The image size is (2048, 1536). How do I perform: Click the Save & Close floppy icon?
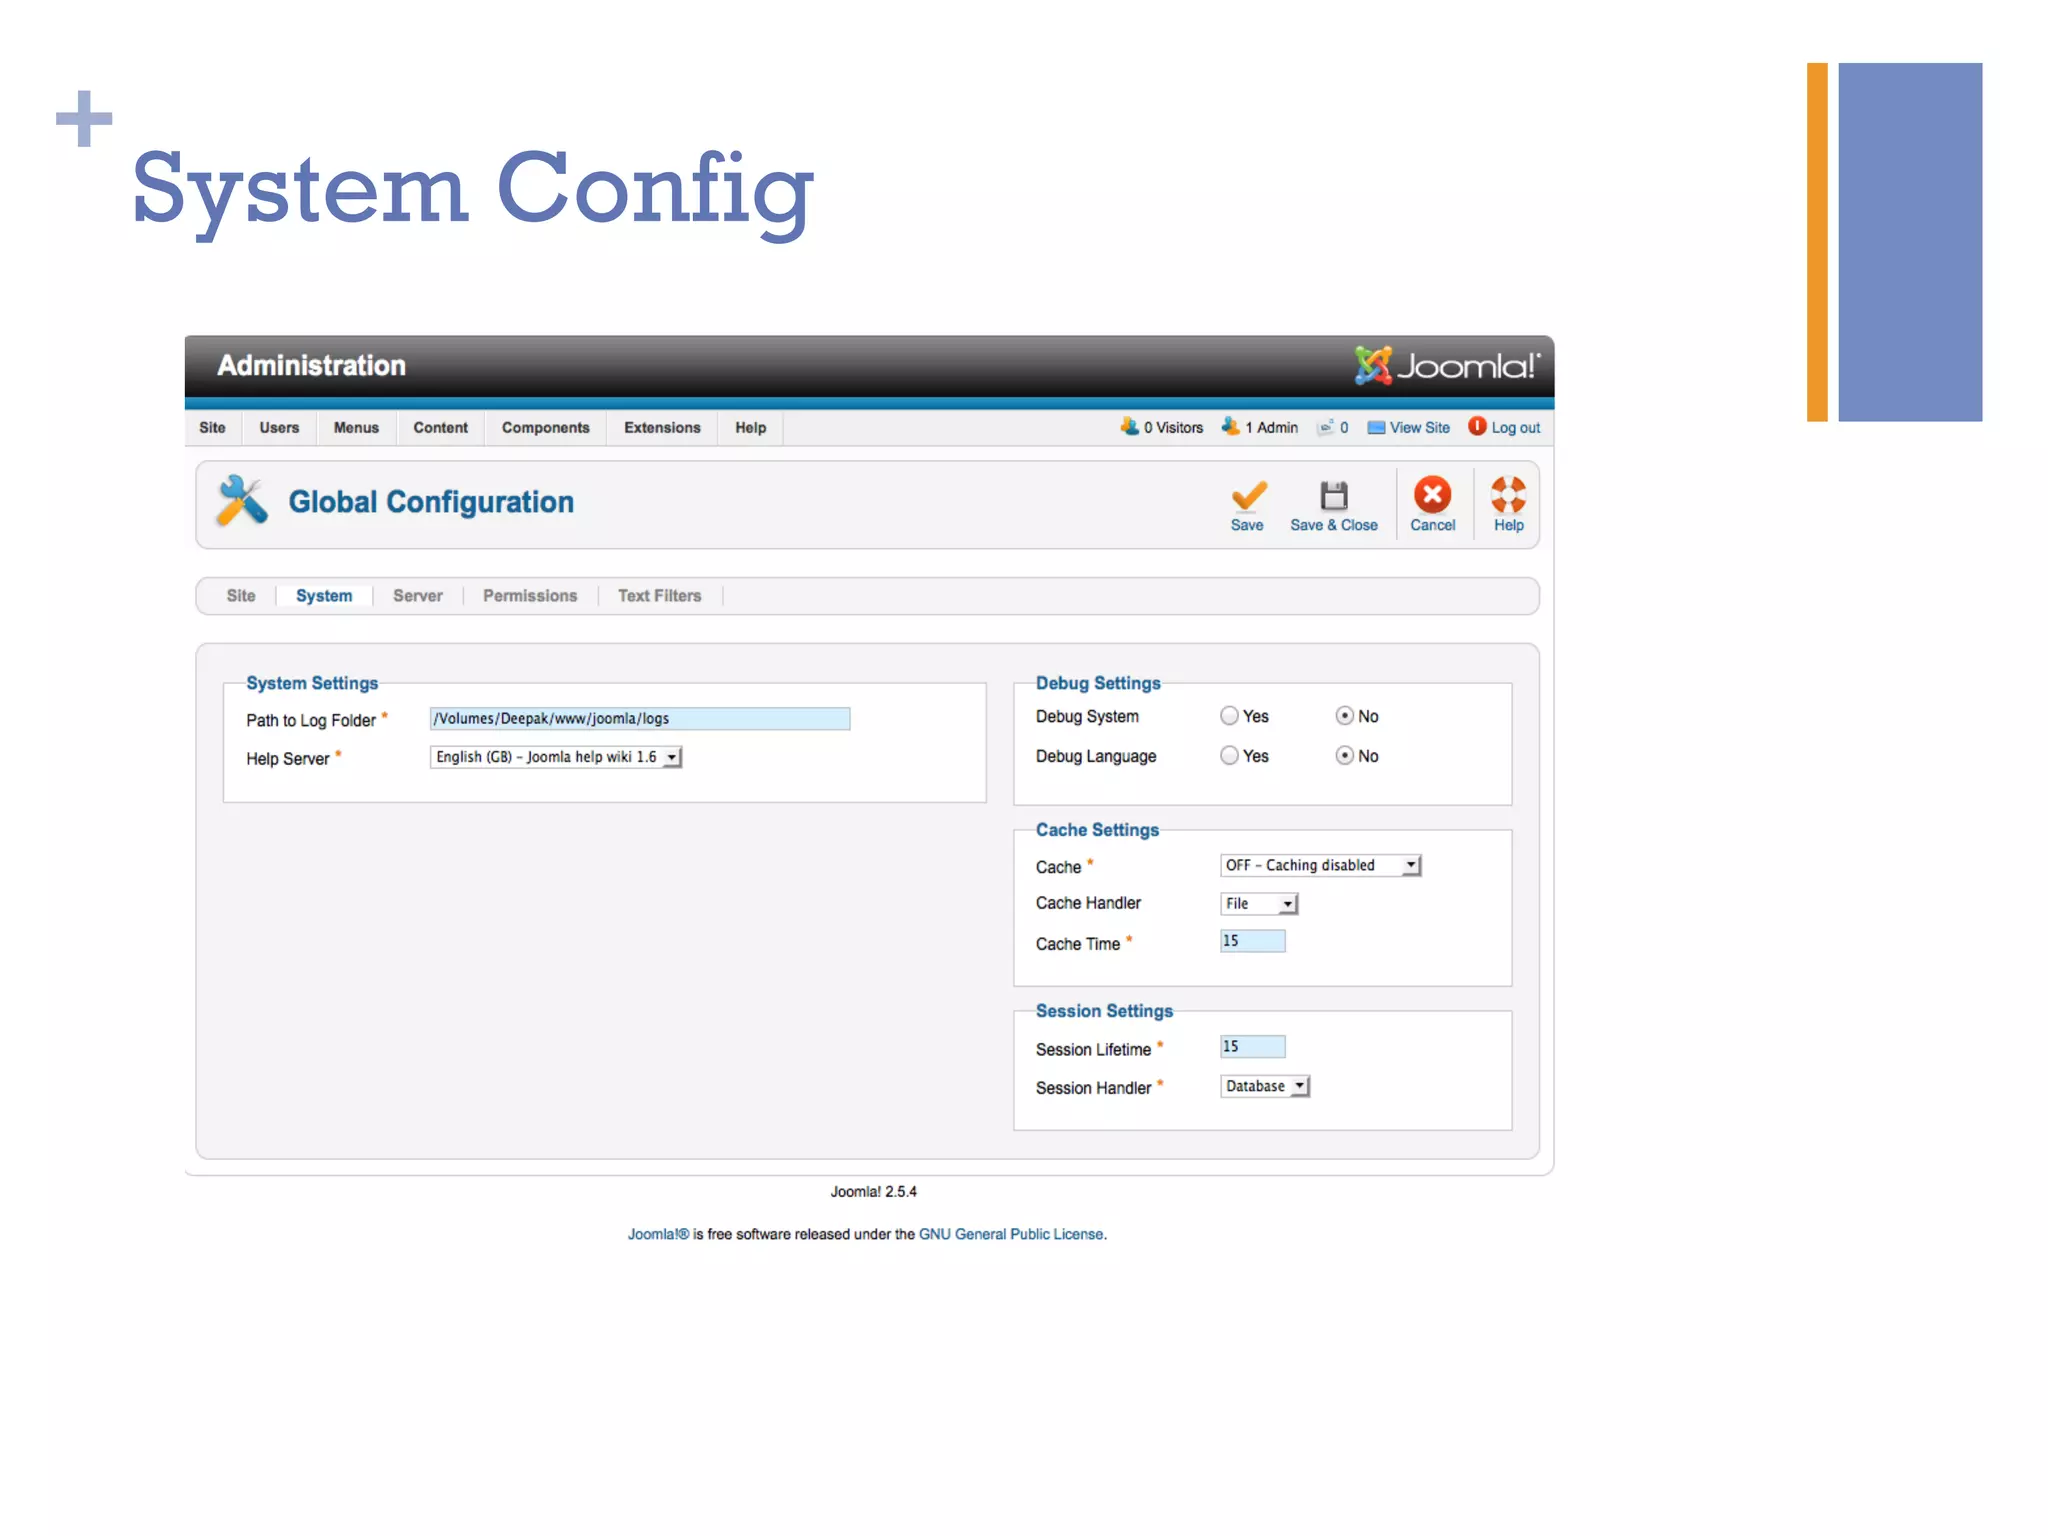click(x=1333, y=495)
